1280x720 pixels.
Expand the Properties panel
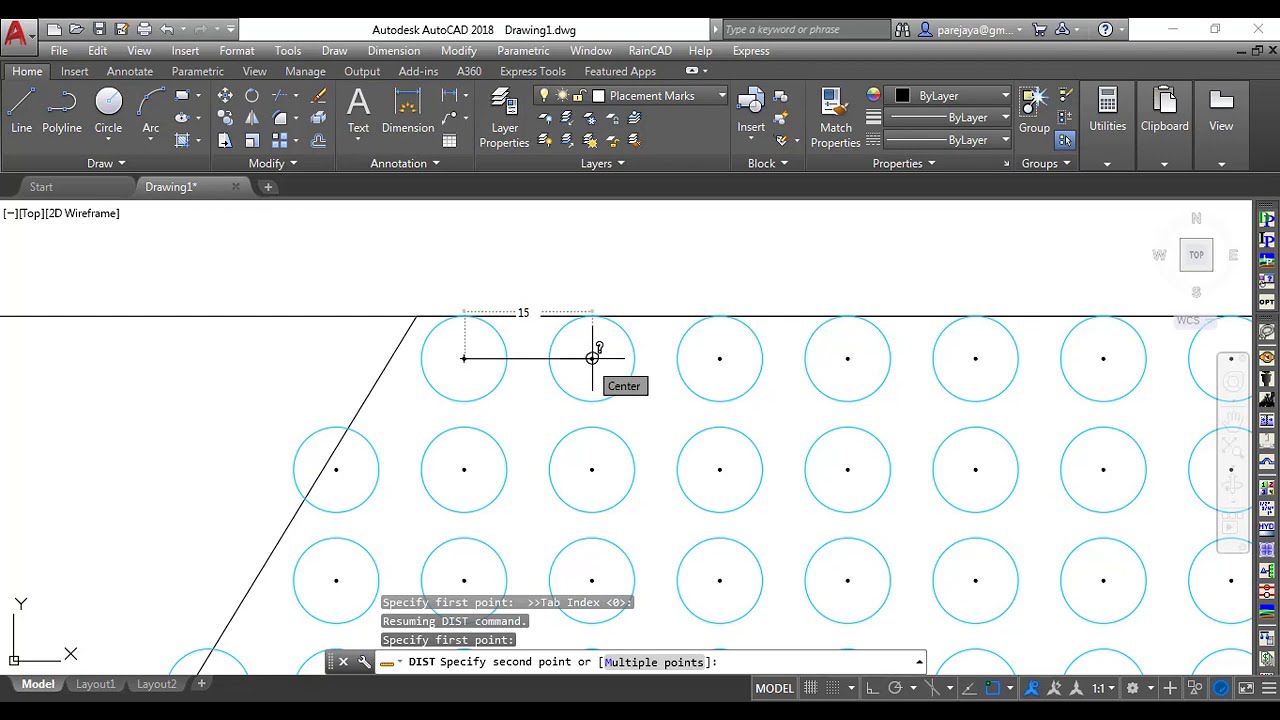[x=904, y=163]
